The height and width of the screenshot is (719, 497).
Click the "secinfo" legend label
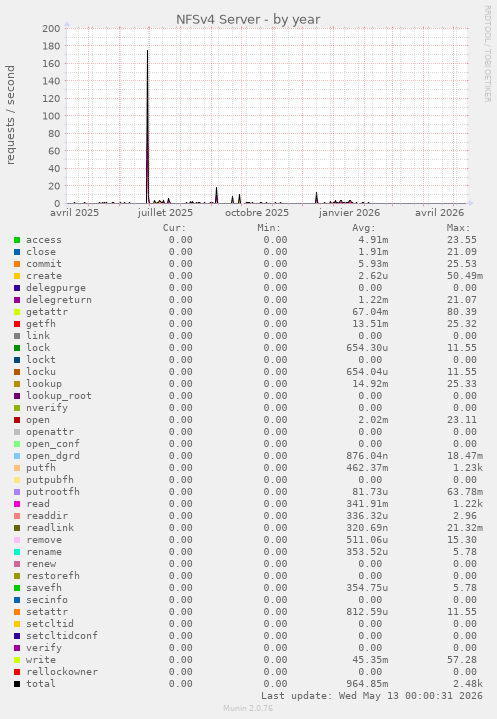click(x=47, y=600)
